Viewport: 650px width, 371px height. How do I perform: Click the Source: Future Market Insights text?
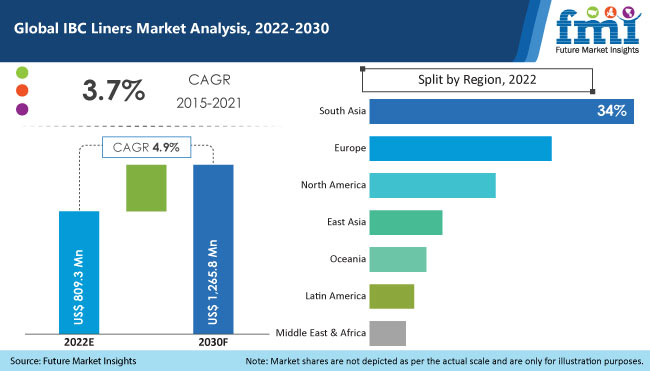(x=73, y=361)
